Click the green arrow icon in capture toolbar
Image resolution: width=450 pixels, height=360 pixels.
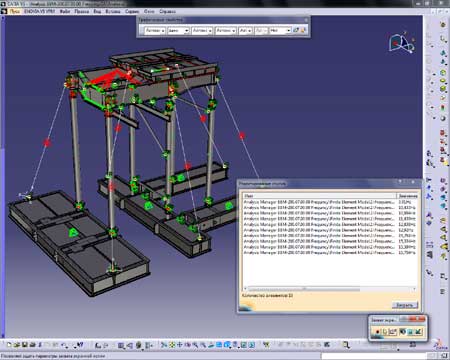click(x=419, y=332)
